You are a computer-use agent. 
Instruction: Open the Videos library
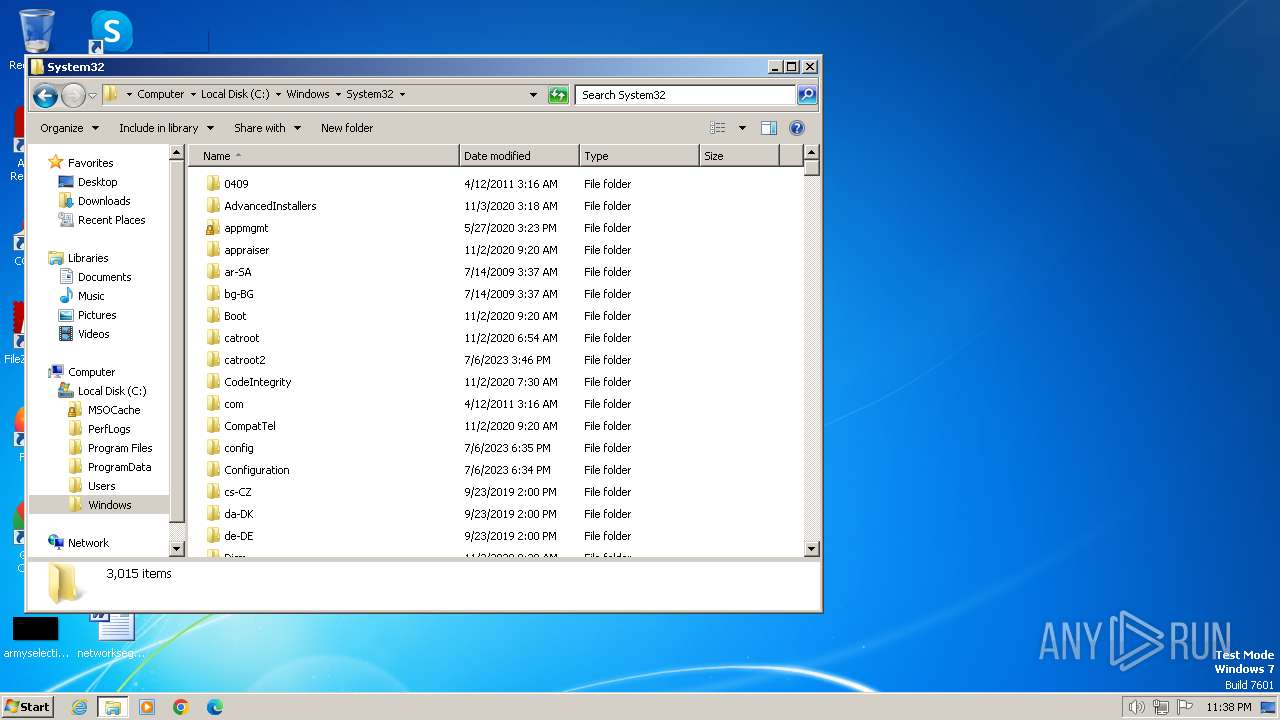(x=94, y=334)
